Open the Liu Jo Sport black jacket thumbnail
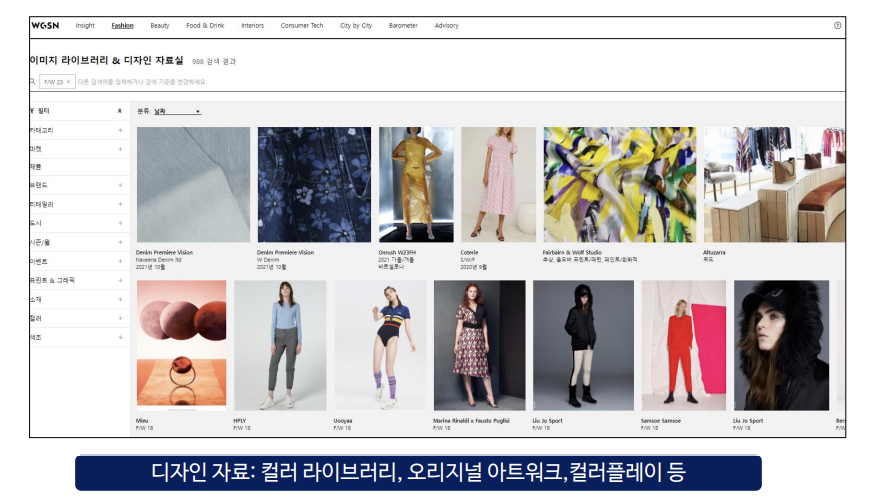Viewport: 889px width, 503px height. click(583, 345)
